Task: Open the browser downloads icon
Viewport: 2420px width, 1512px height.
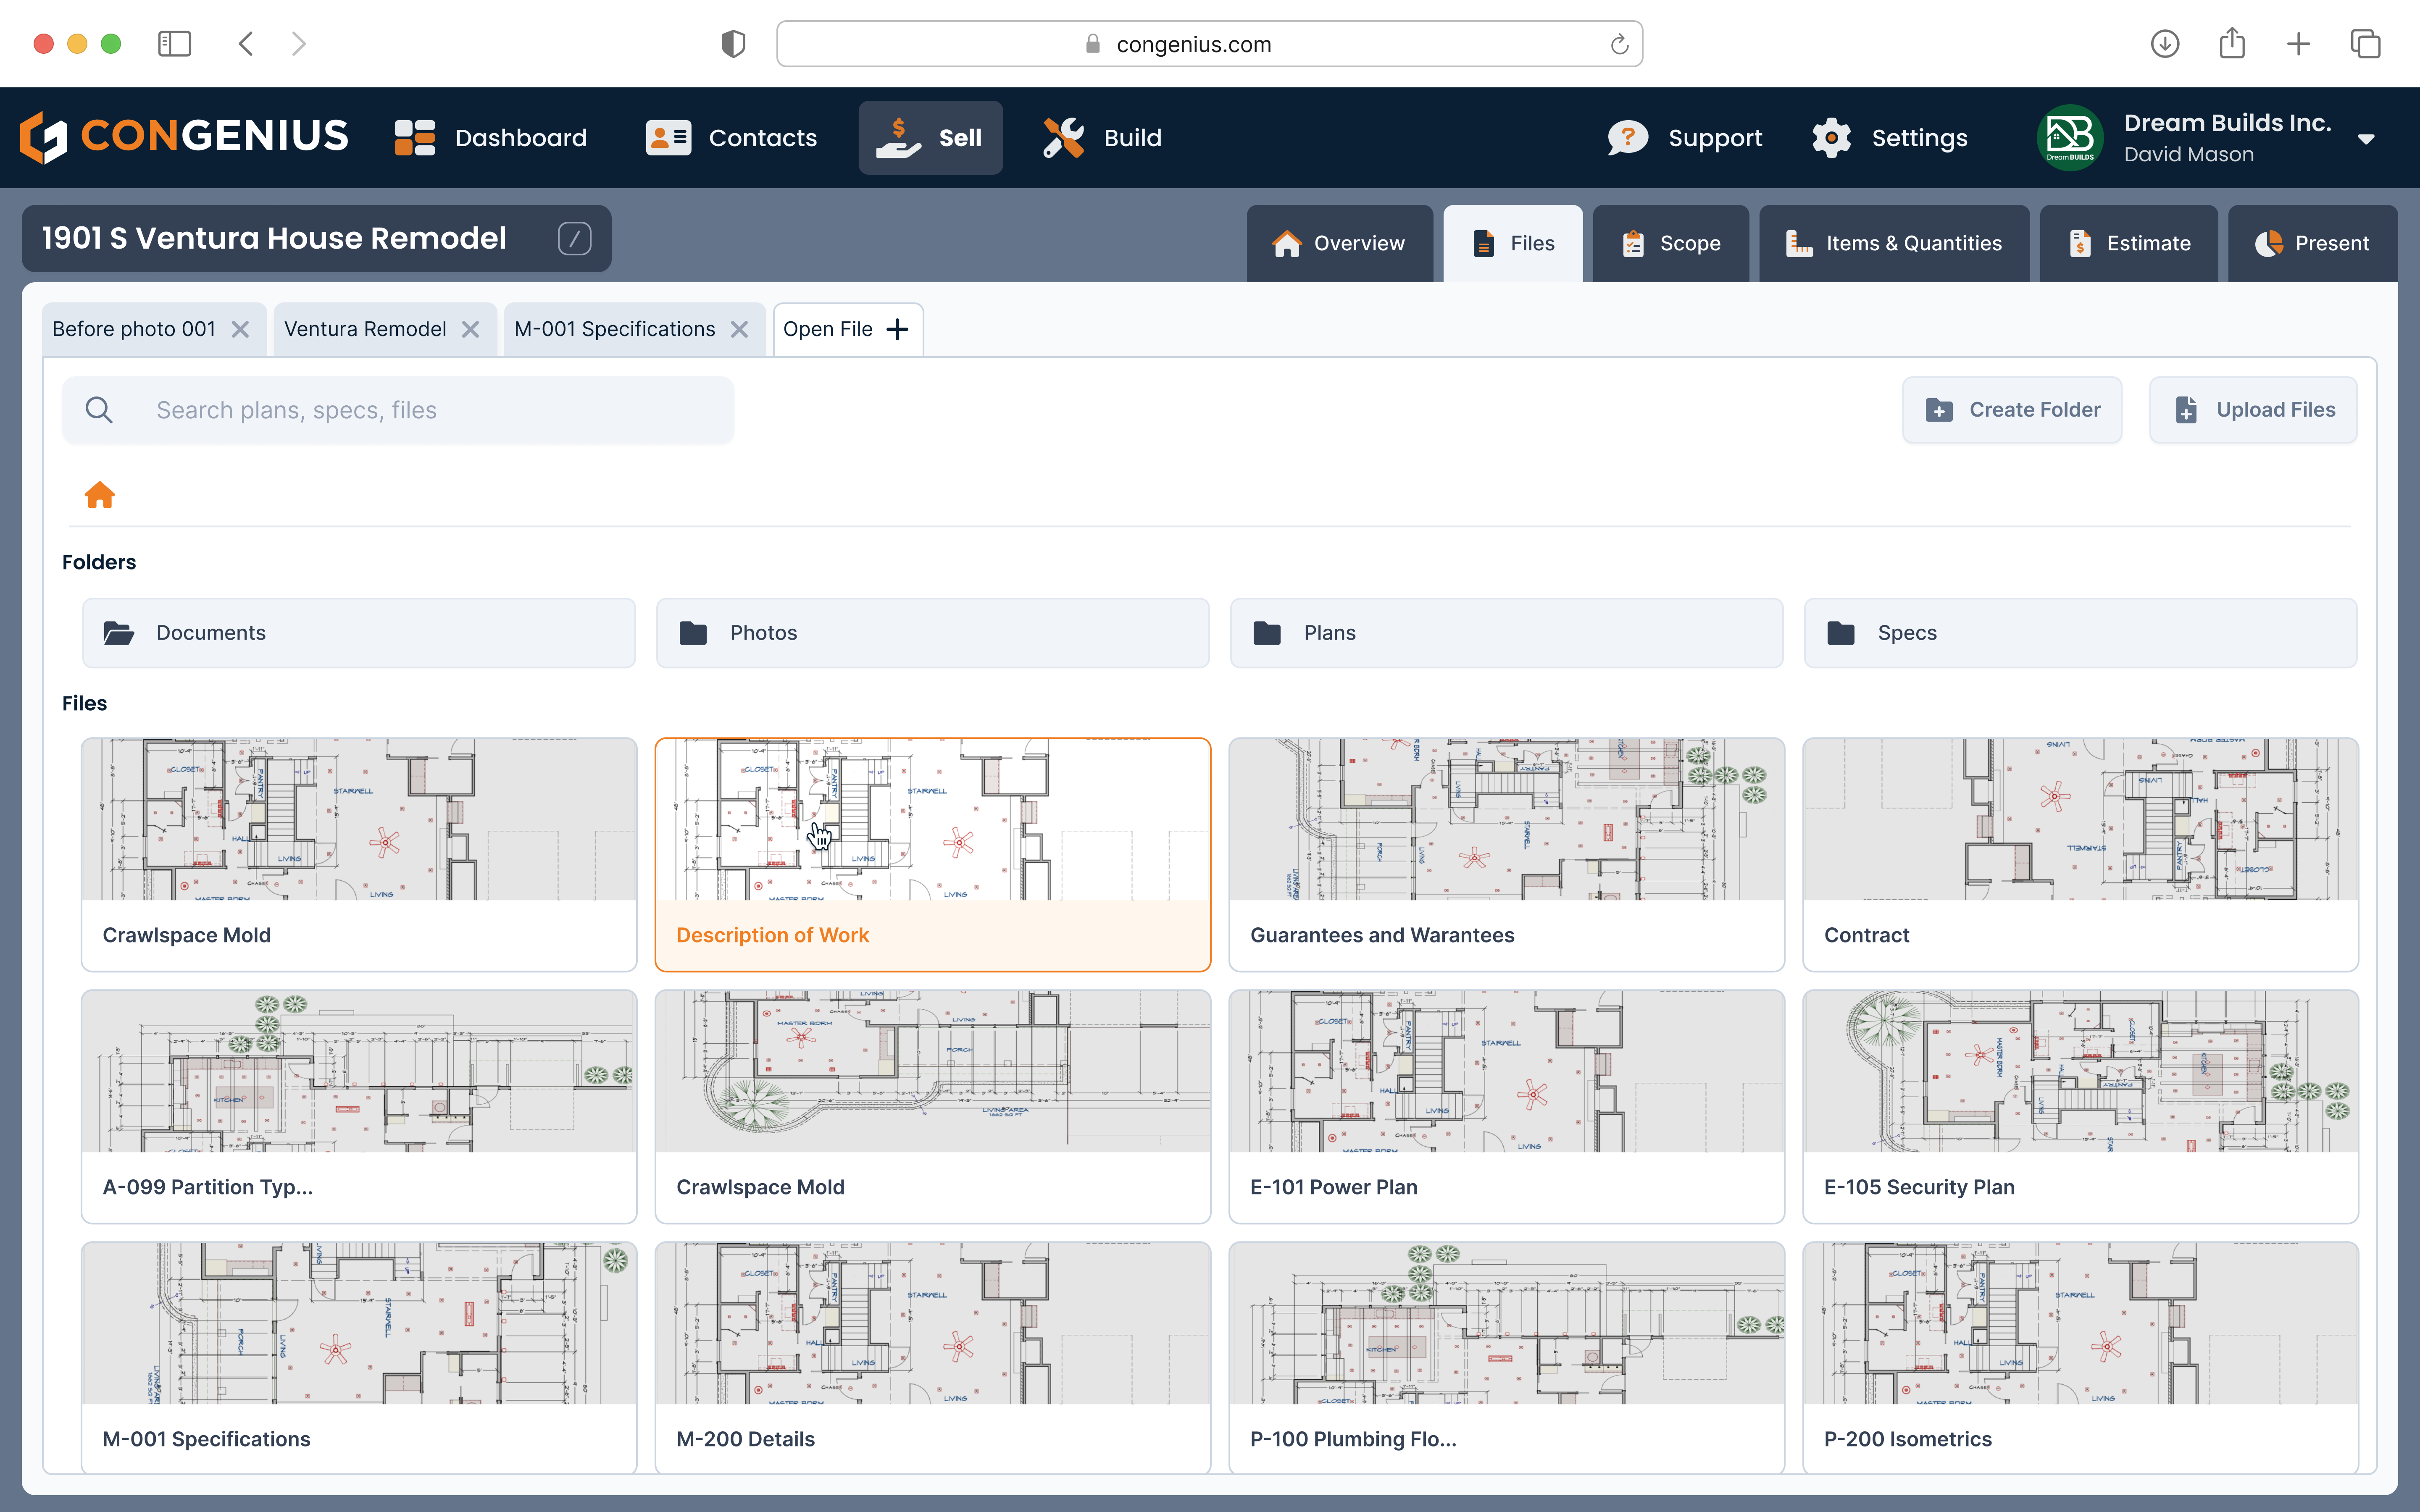Action: tap(2165, 44)
